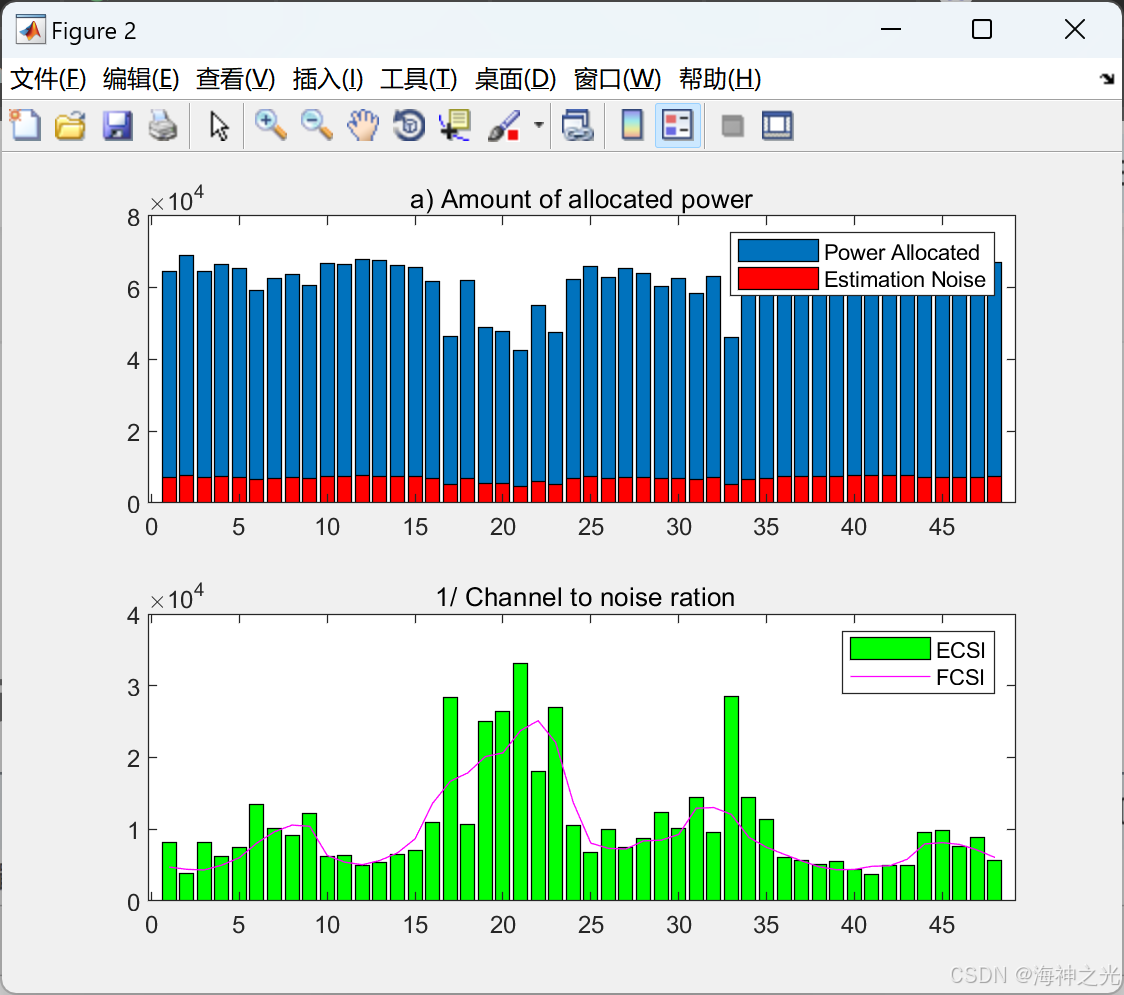Viewport: 1124px width, 995px height.
Task: Click the 'ECSI' legend label
Action: point(961,650)
